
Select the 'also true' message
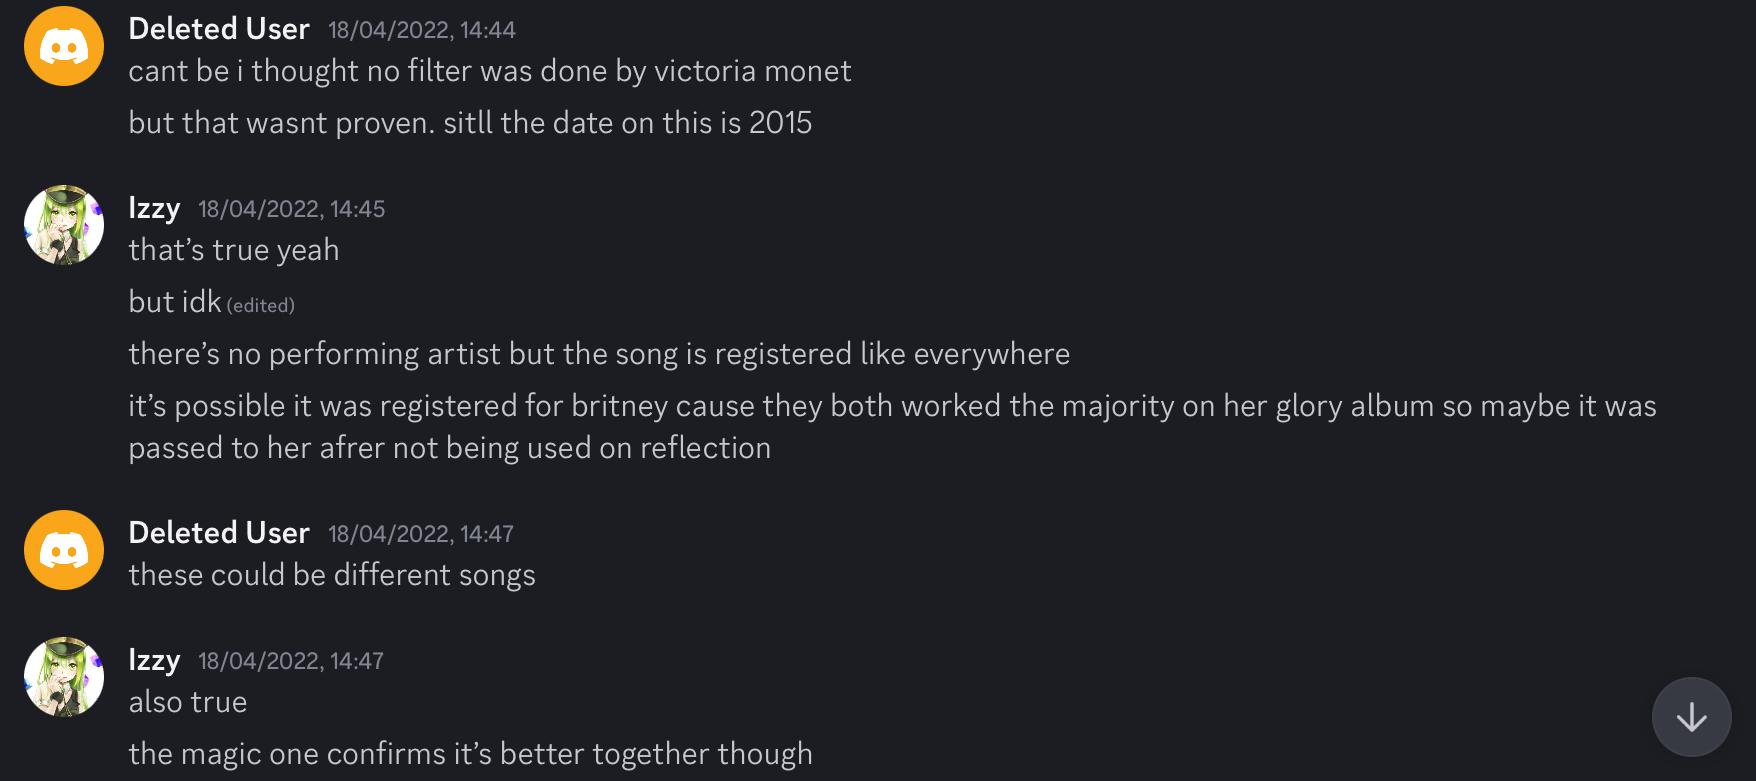188,702
